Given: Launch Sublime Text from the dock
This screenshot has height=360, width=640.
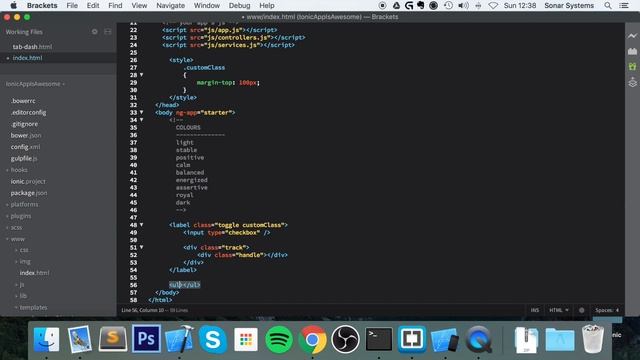Looking at the screenshot, I should click(x=113, y=339).
